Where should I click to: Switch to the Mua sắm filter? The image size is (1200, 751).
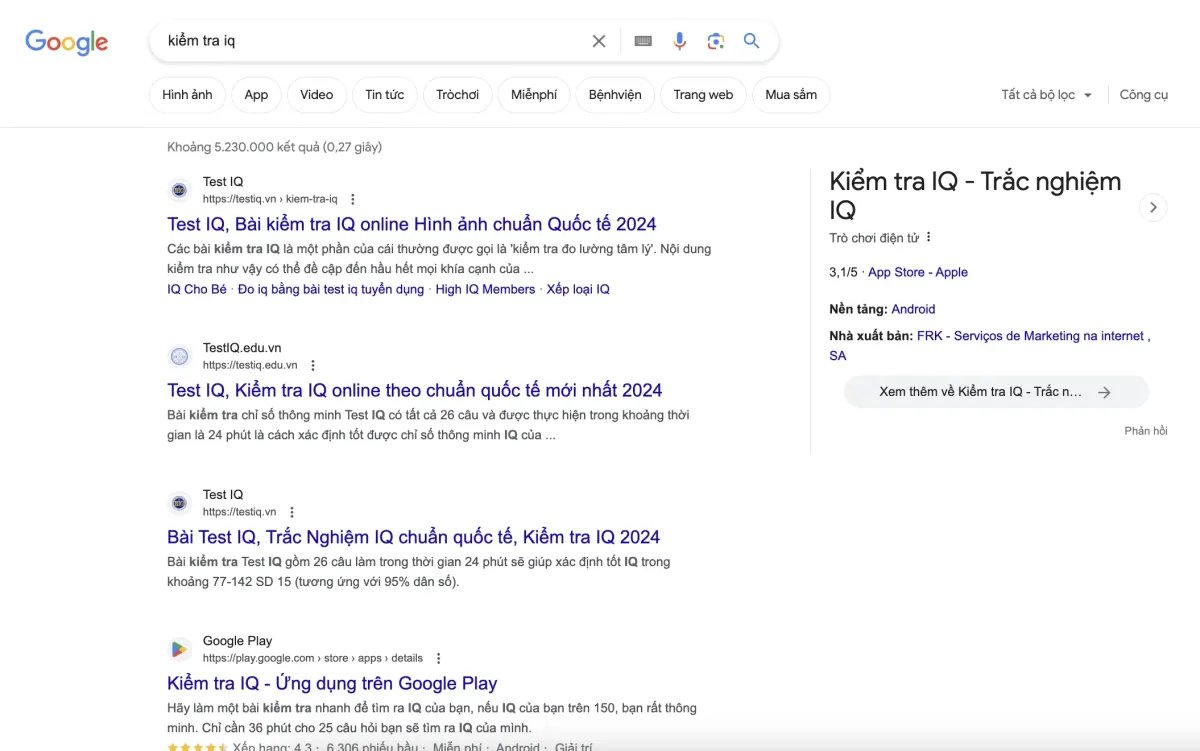[791, 95]
